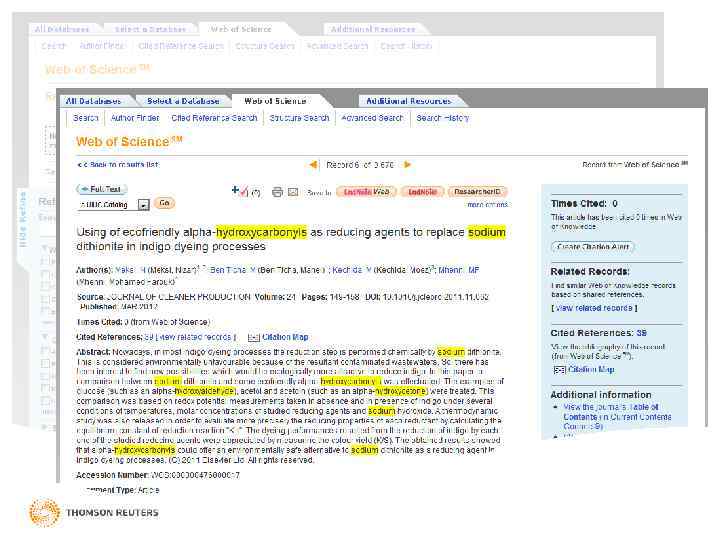This screenshot has width=720, height=540.
Task: Click the article title text
Action: [291, 239]
